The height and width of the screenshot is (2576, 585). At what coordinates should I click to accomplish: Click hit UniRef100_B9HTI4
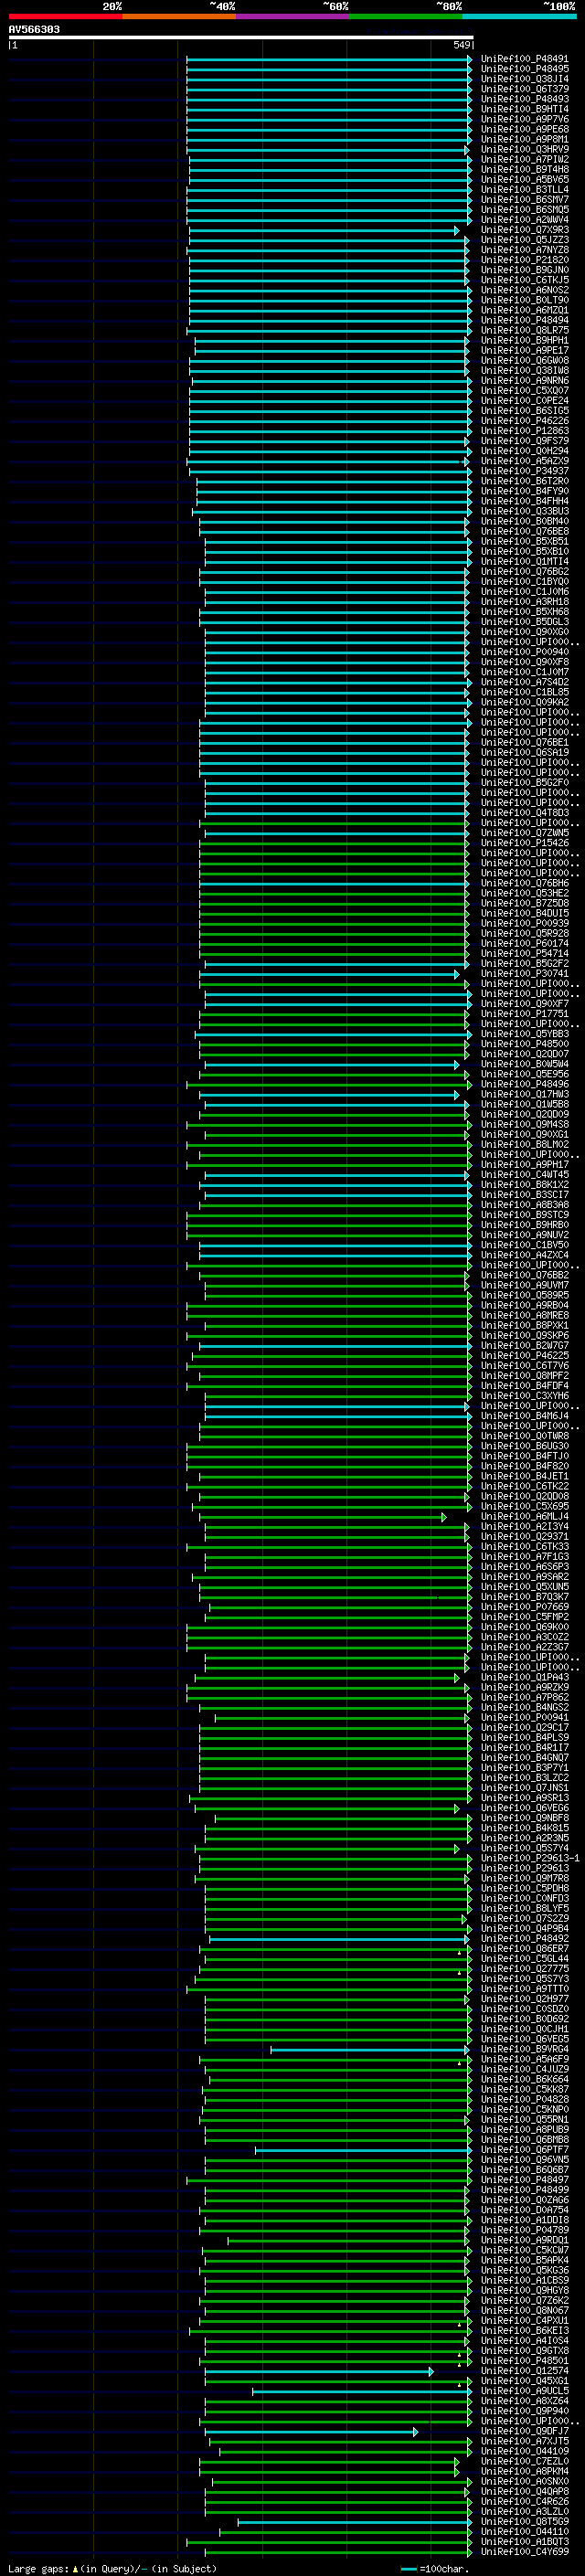pyautogui.click(x=525, y=109)
